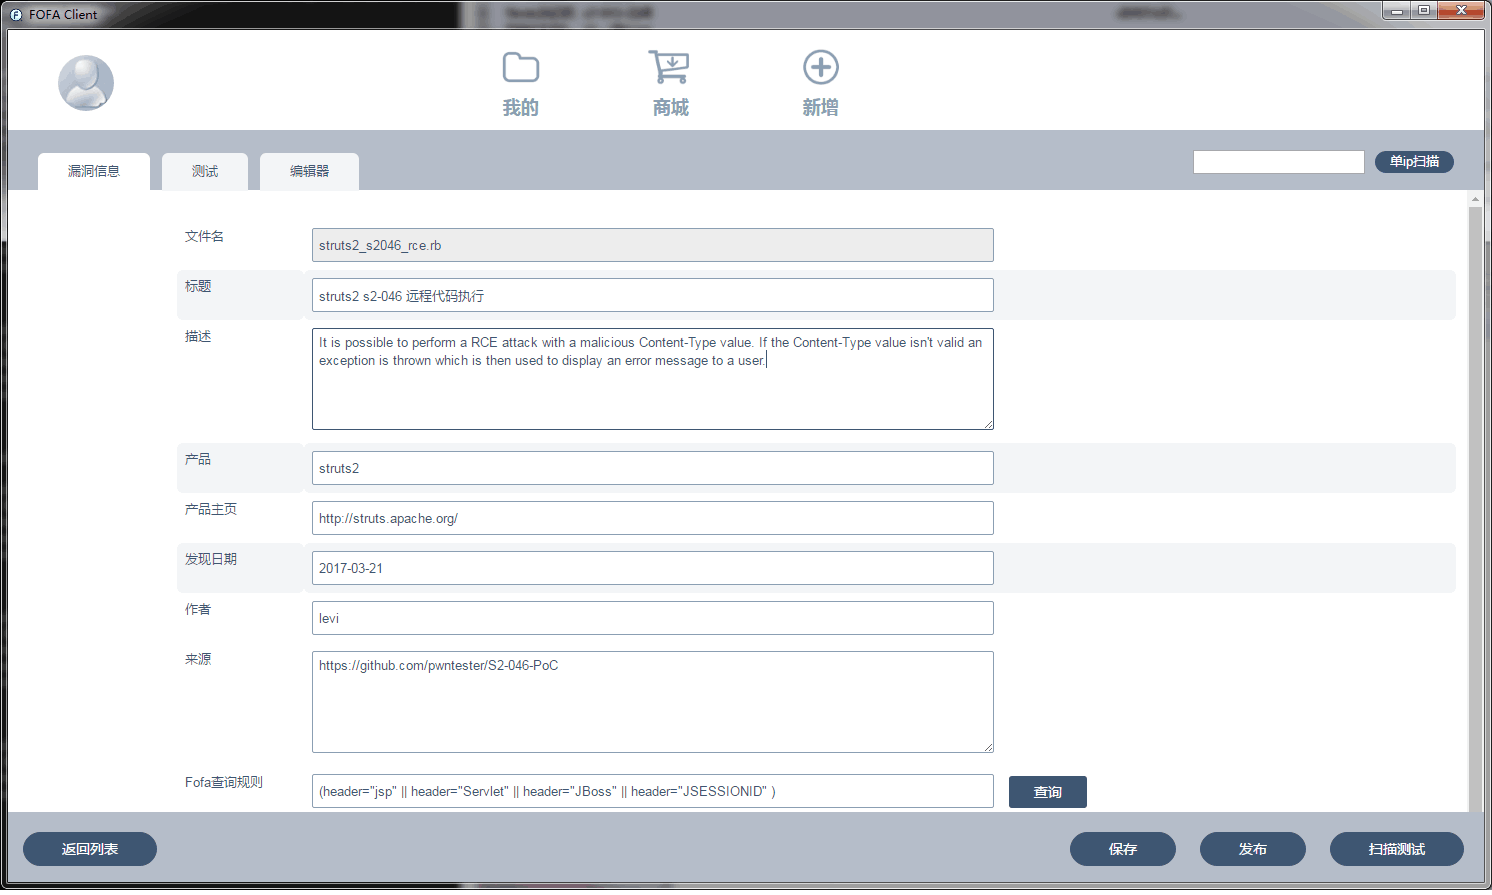Click the 返回列表 button
1492x895 pixels.
pyautogui.click(x=90, y=849)
